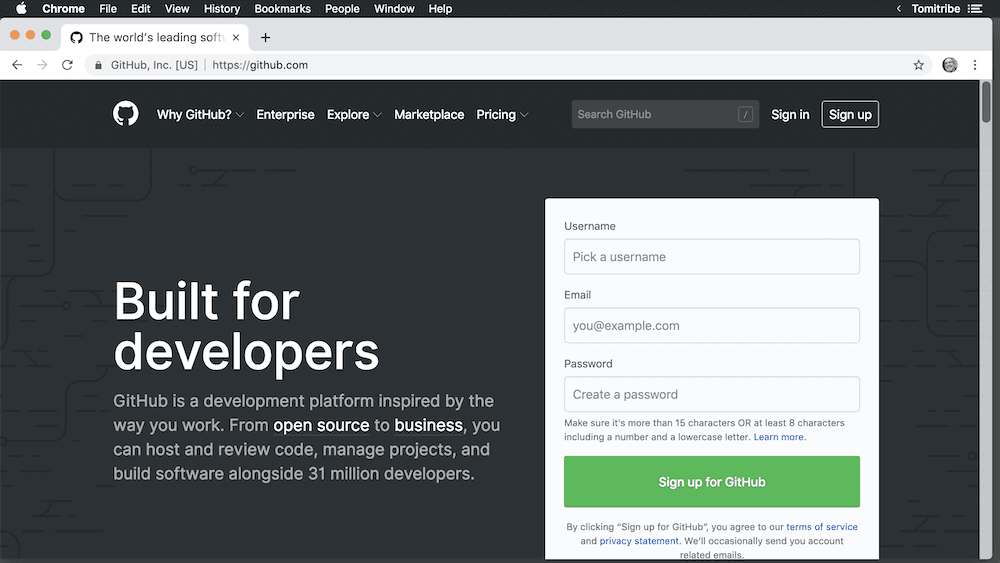Click the address bar URL github.com
This screenshot has width=1000, height=563.
260,65
